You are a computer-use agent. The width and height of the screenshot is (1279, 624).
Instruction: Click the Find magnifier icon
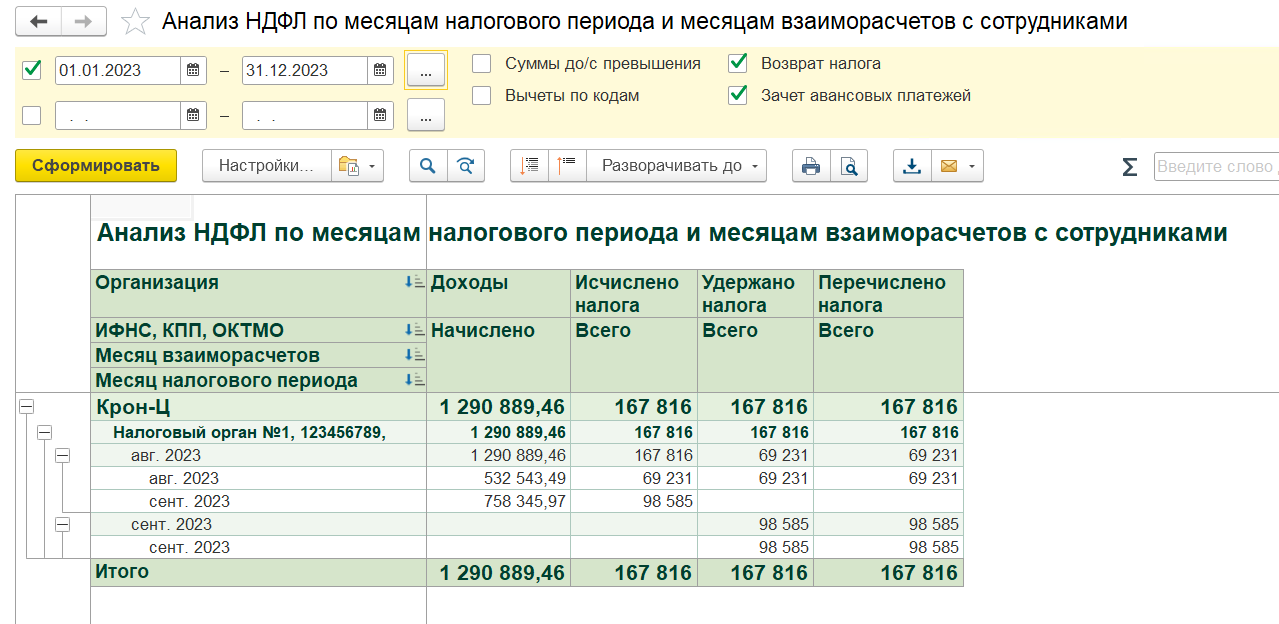point(428,166)
